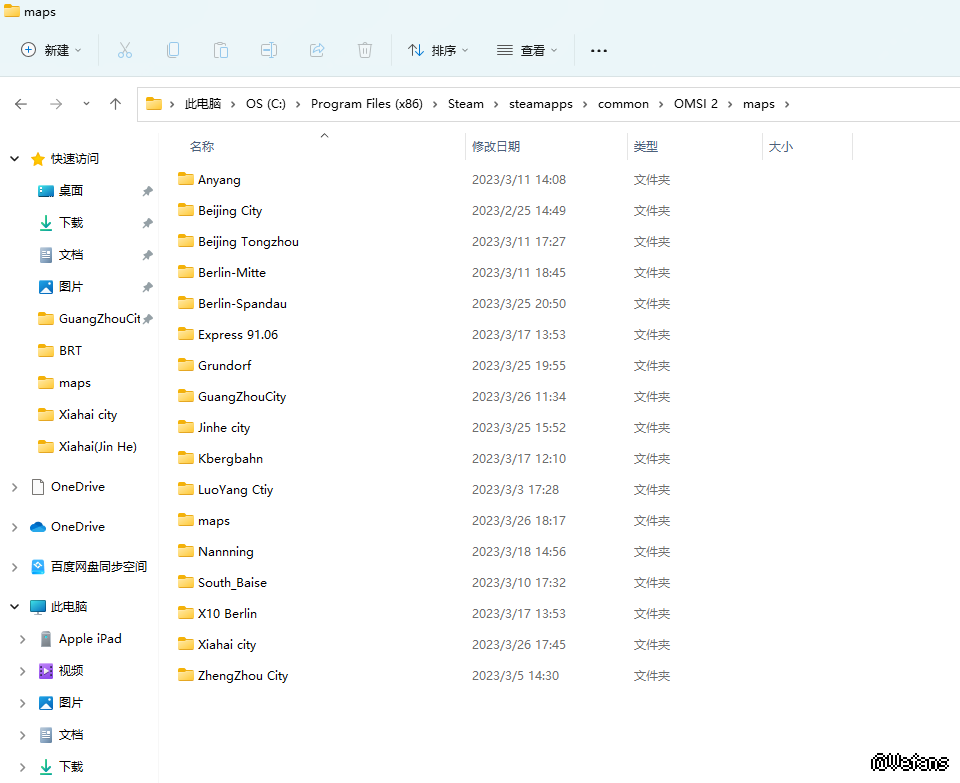Click Steam in the address breadcrumb

[465, 104]
